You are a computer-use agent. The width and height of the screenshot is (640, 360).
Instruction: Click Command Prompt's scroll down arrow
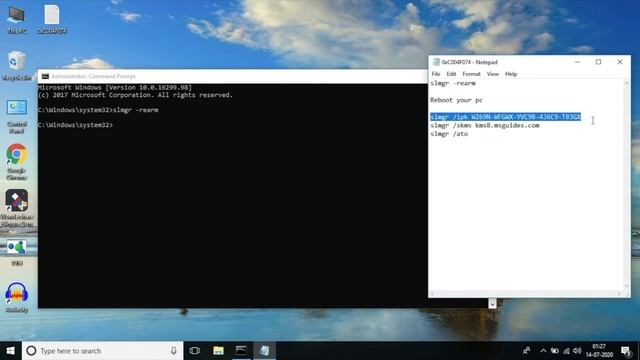492,304
